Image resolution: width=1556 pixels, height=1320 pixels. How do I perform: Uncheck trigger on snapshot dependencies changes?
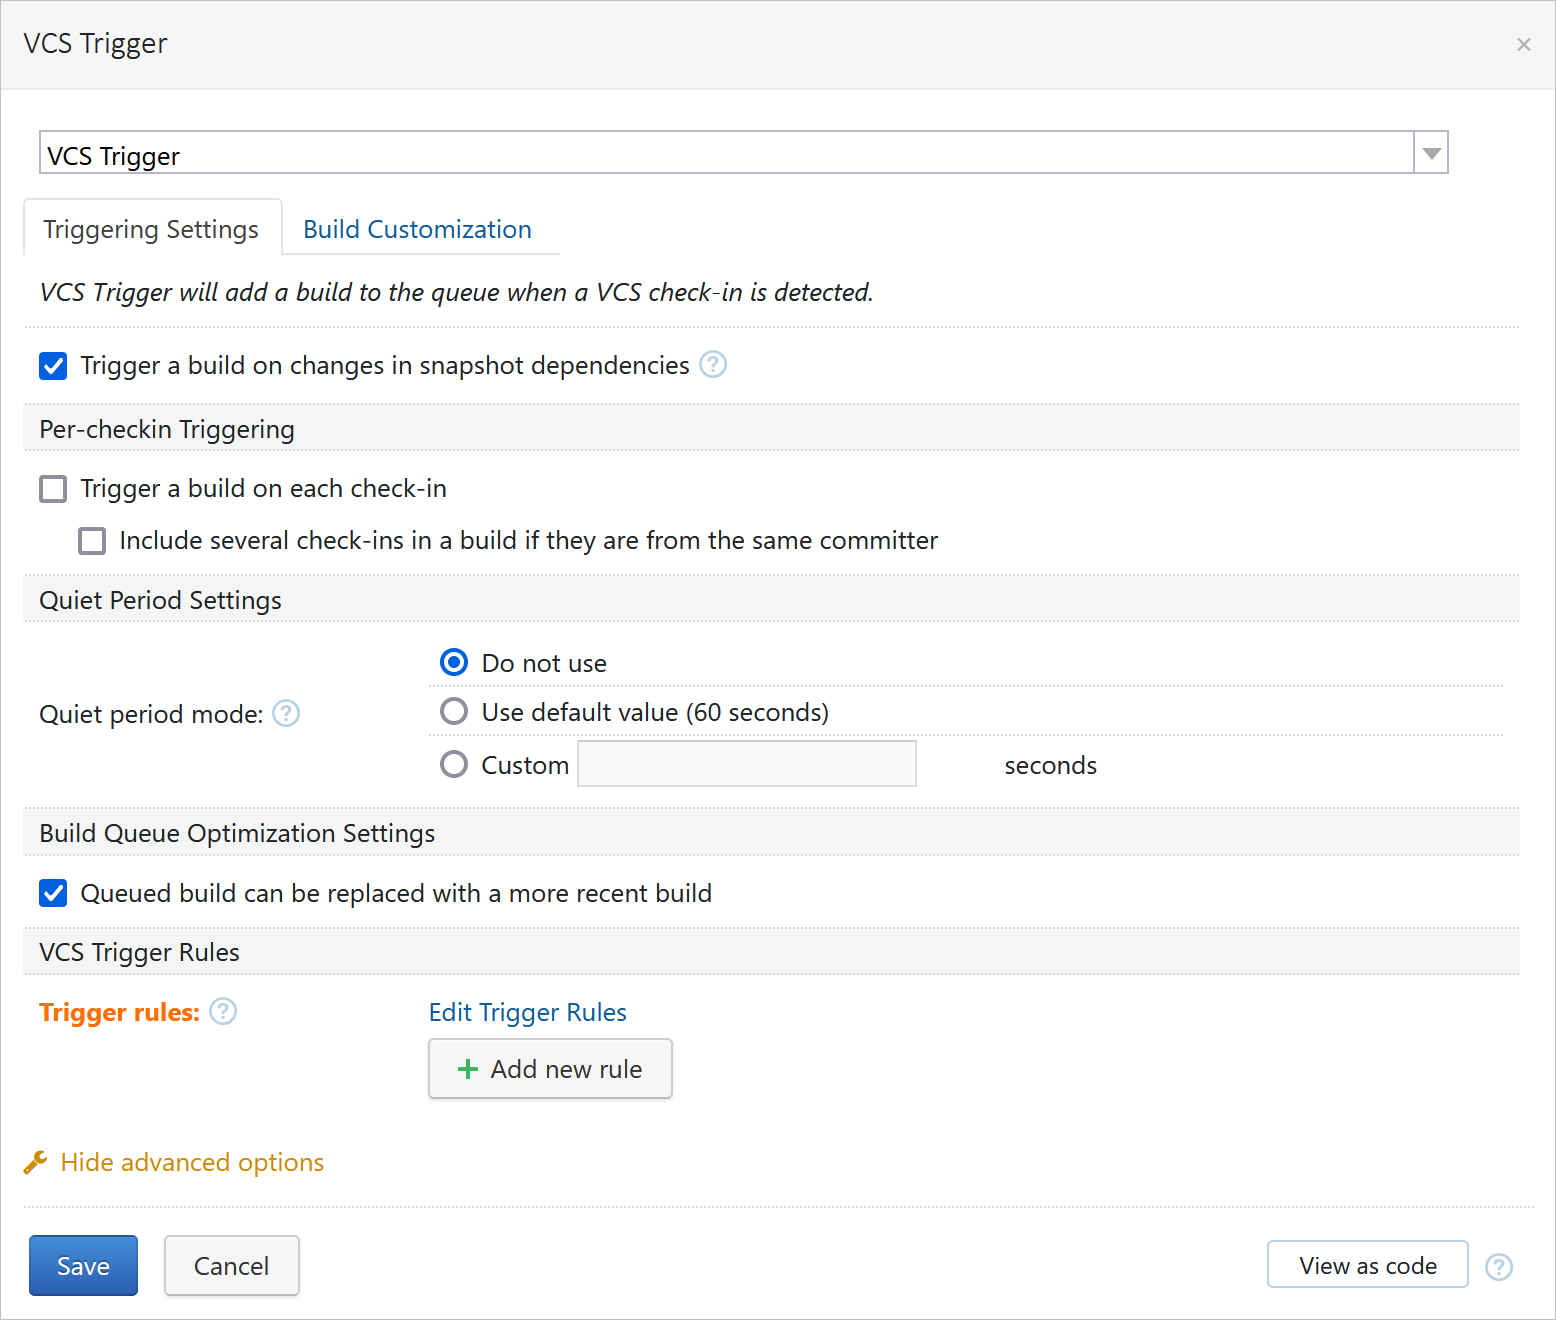click(x=53, y=366)
